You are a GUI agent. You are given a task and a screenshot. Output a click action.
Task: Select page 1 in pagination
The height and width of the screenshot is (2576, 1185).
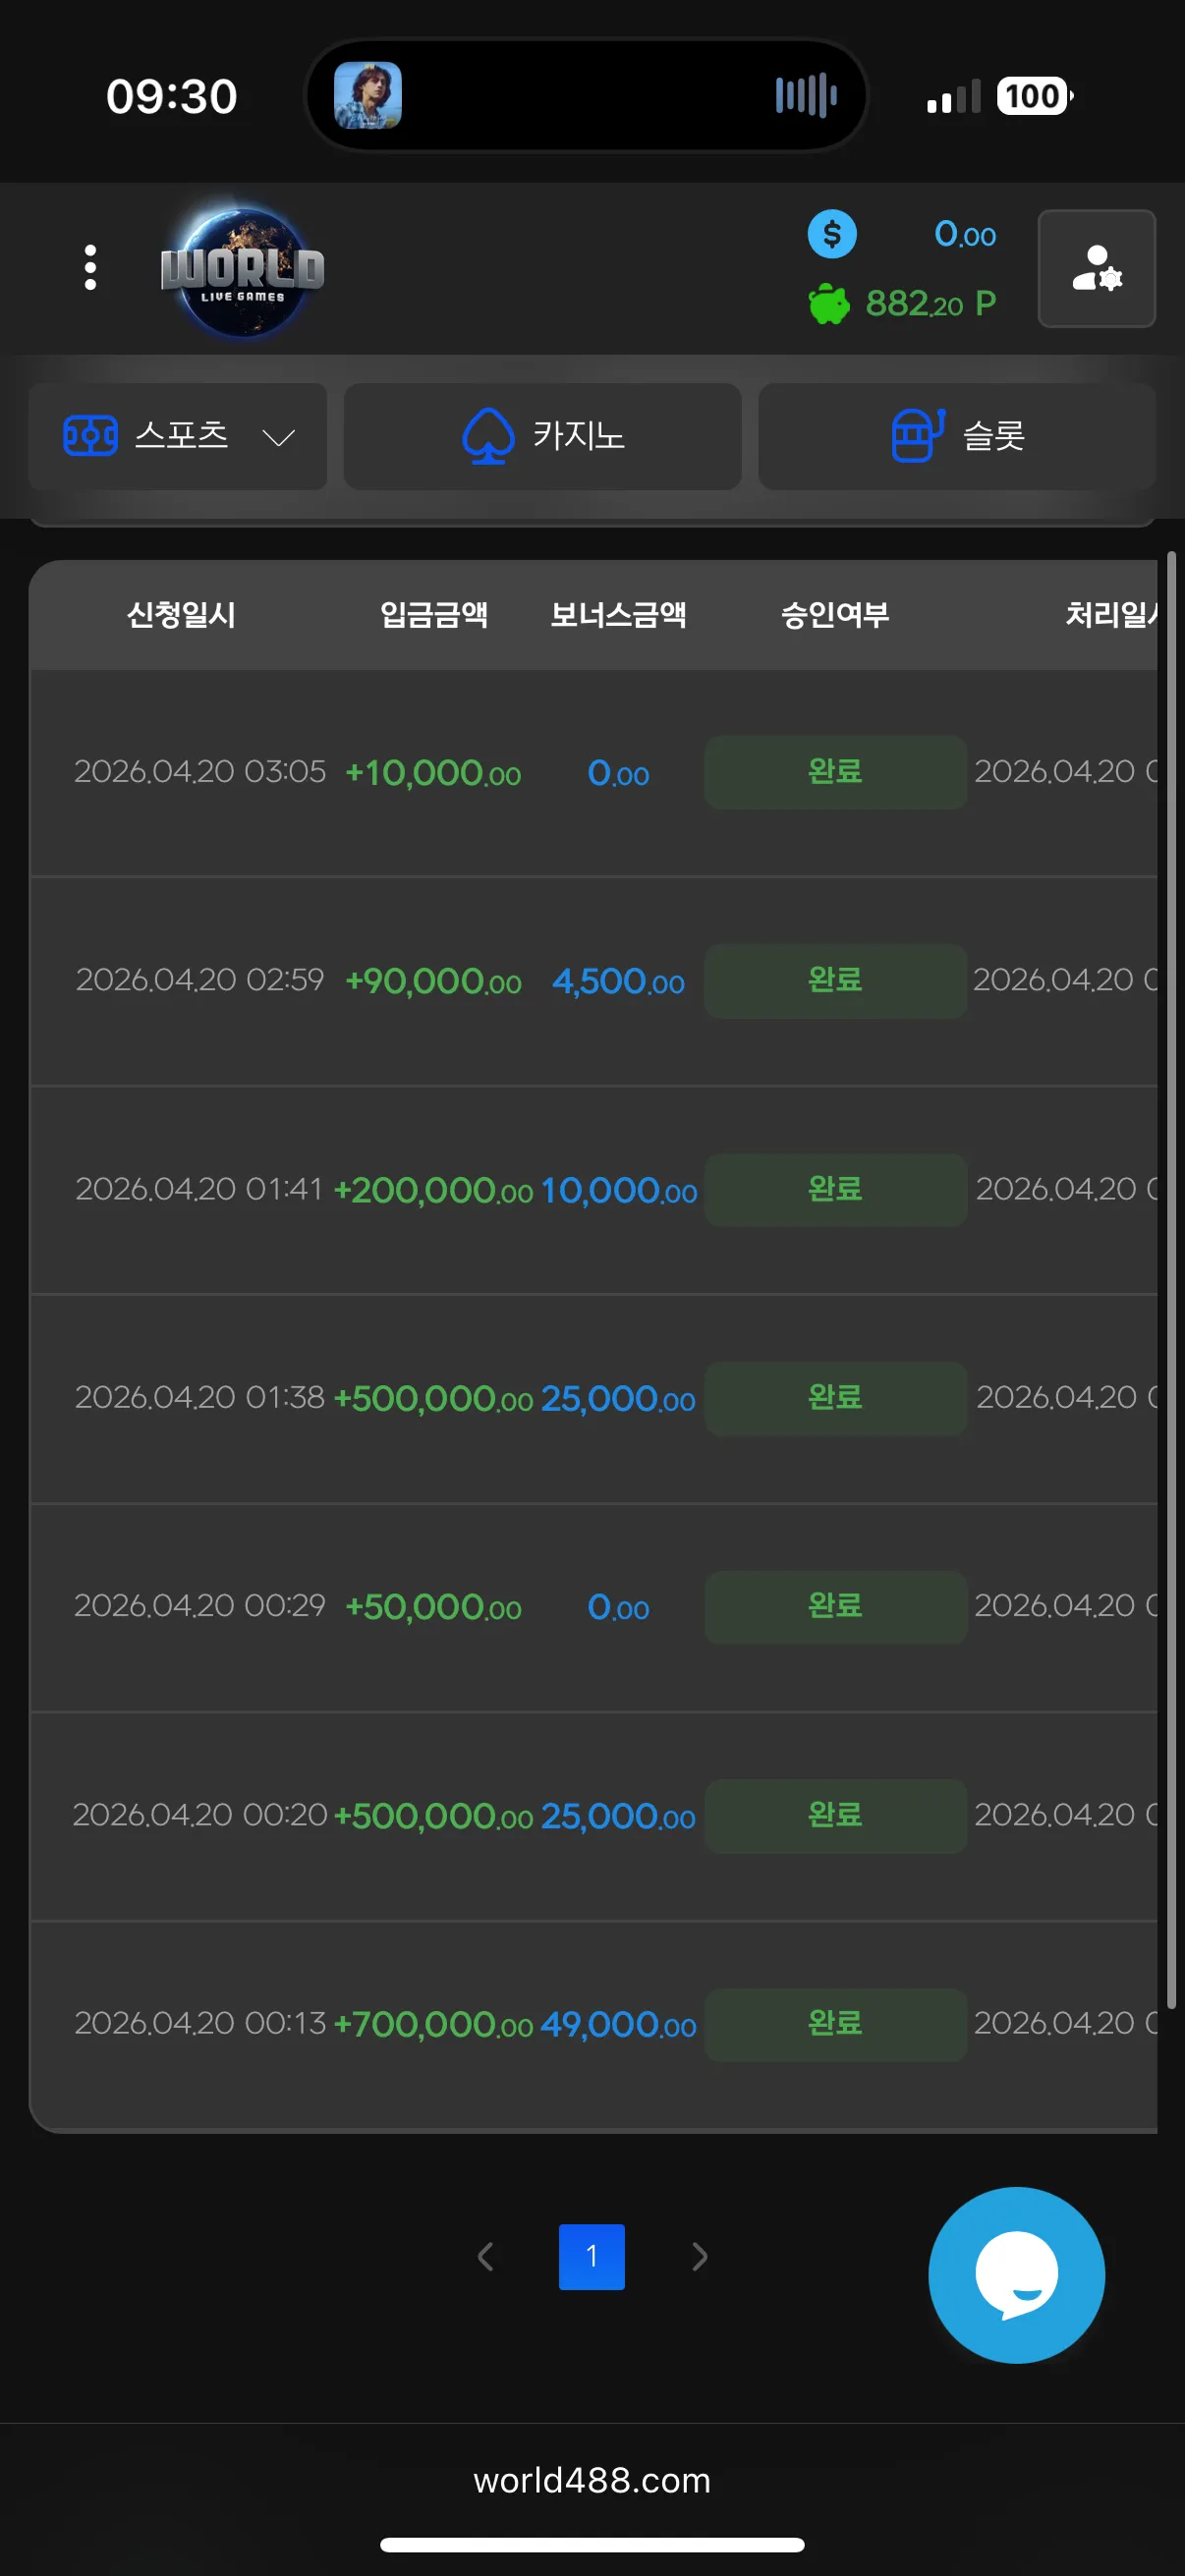[592, 2257]
